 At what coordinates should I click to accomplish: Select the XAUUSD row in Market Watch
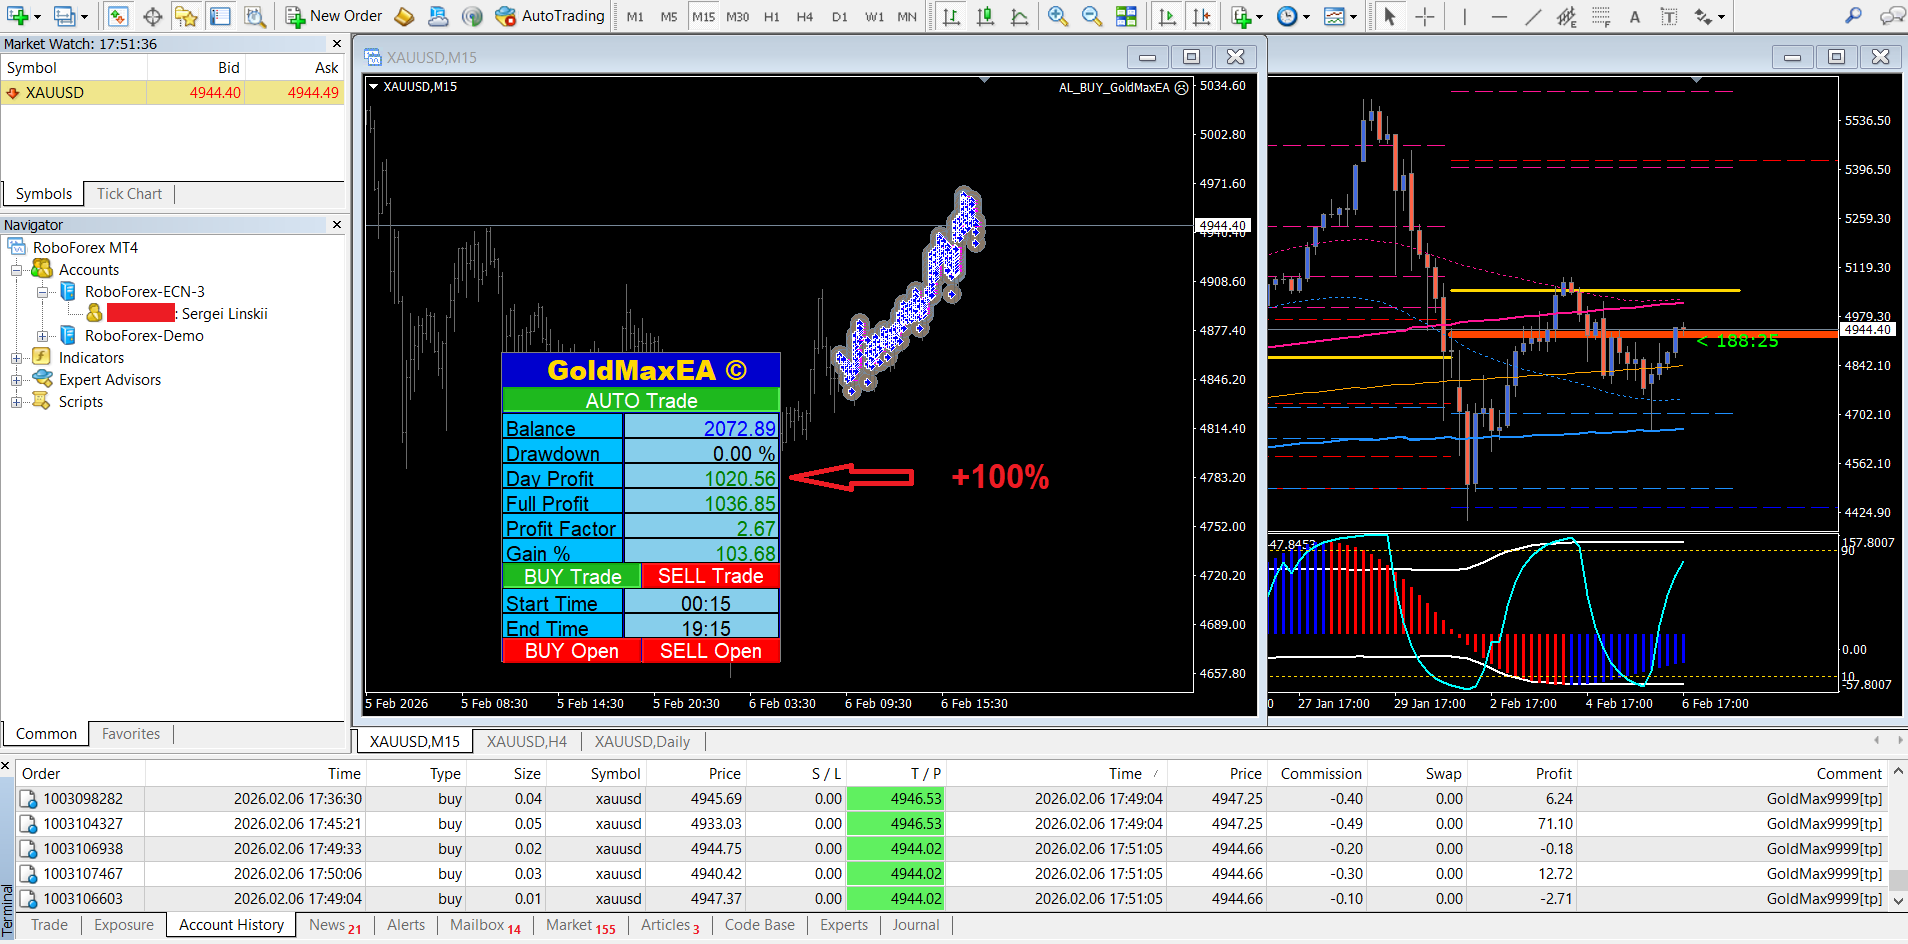point(172,93)
